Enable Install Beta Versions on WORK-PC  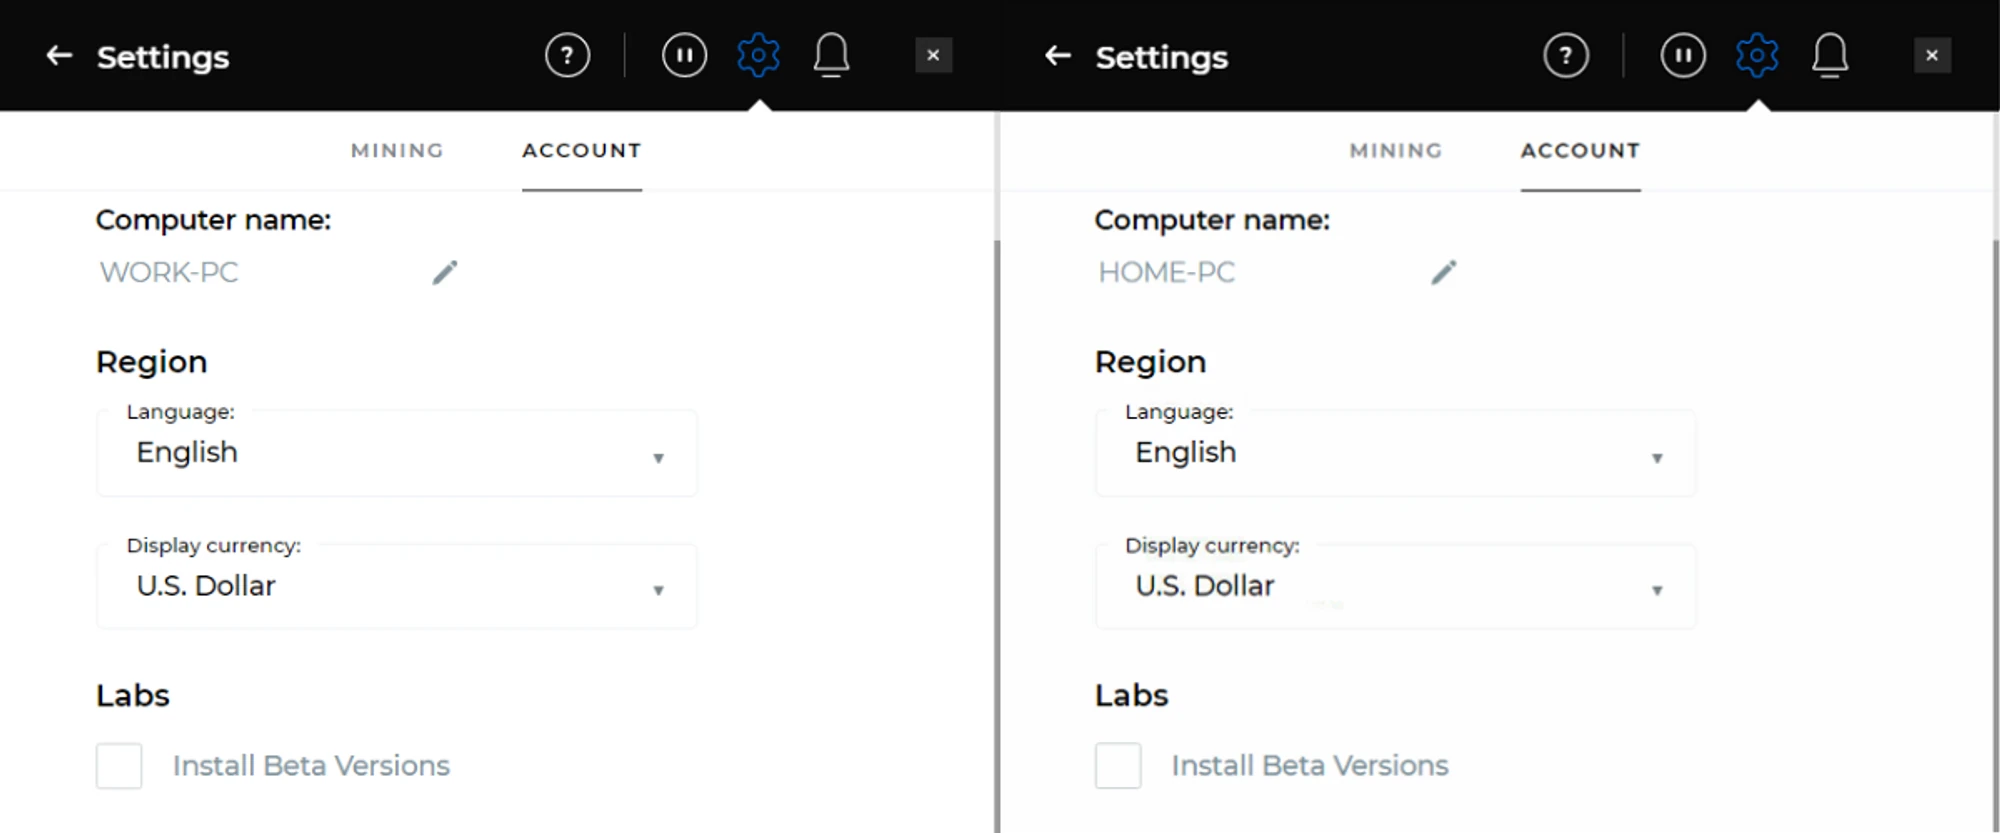119,766
